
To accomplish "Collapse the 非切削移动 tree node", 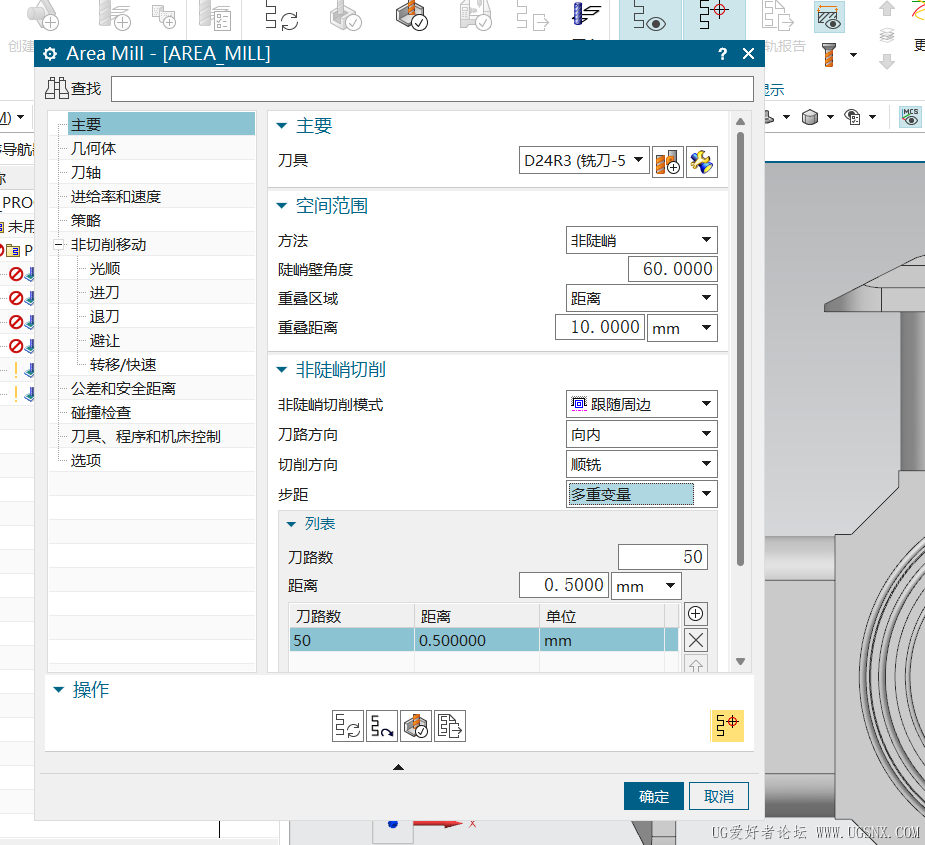I will [60, 245].
